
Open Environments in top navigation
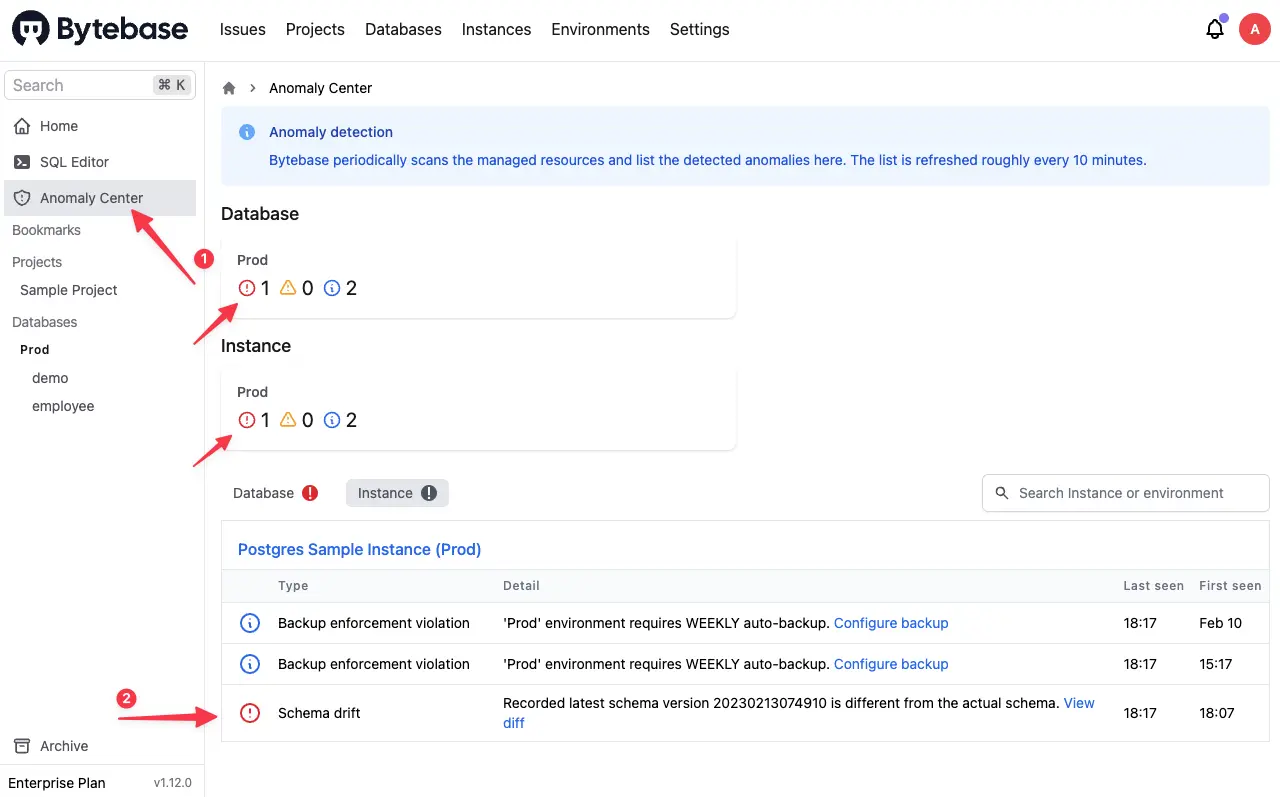pos(600,29)
